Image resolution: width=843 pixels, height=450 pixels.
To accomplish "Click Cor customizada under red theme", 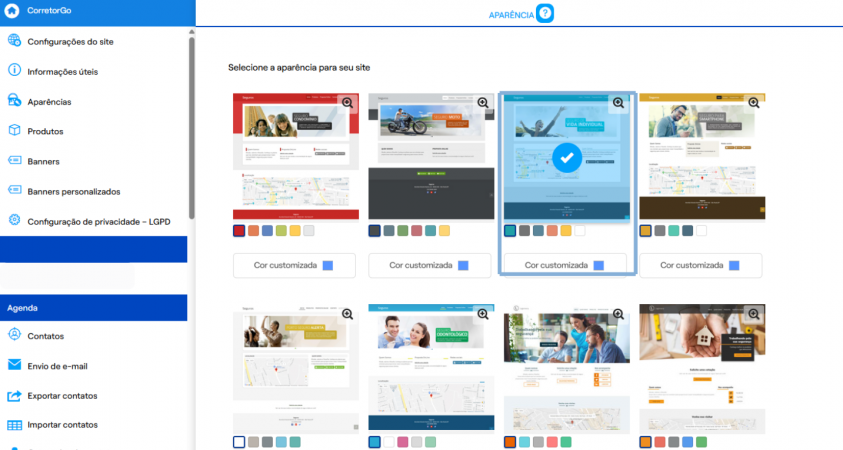I will pyautogui.click(x=294, y=266).
